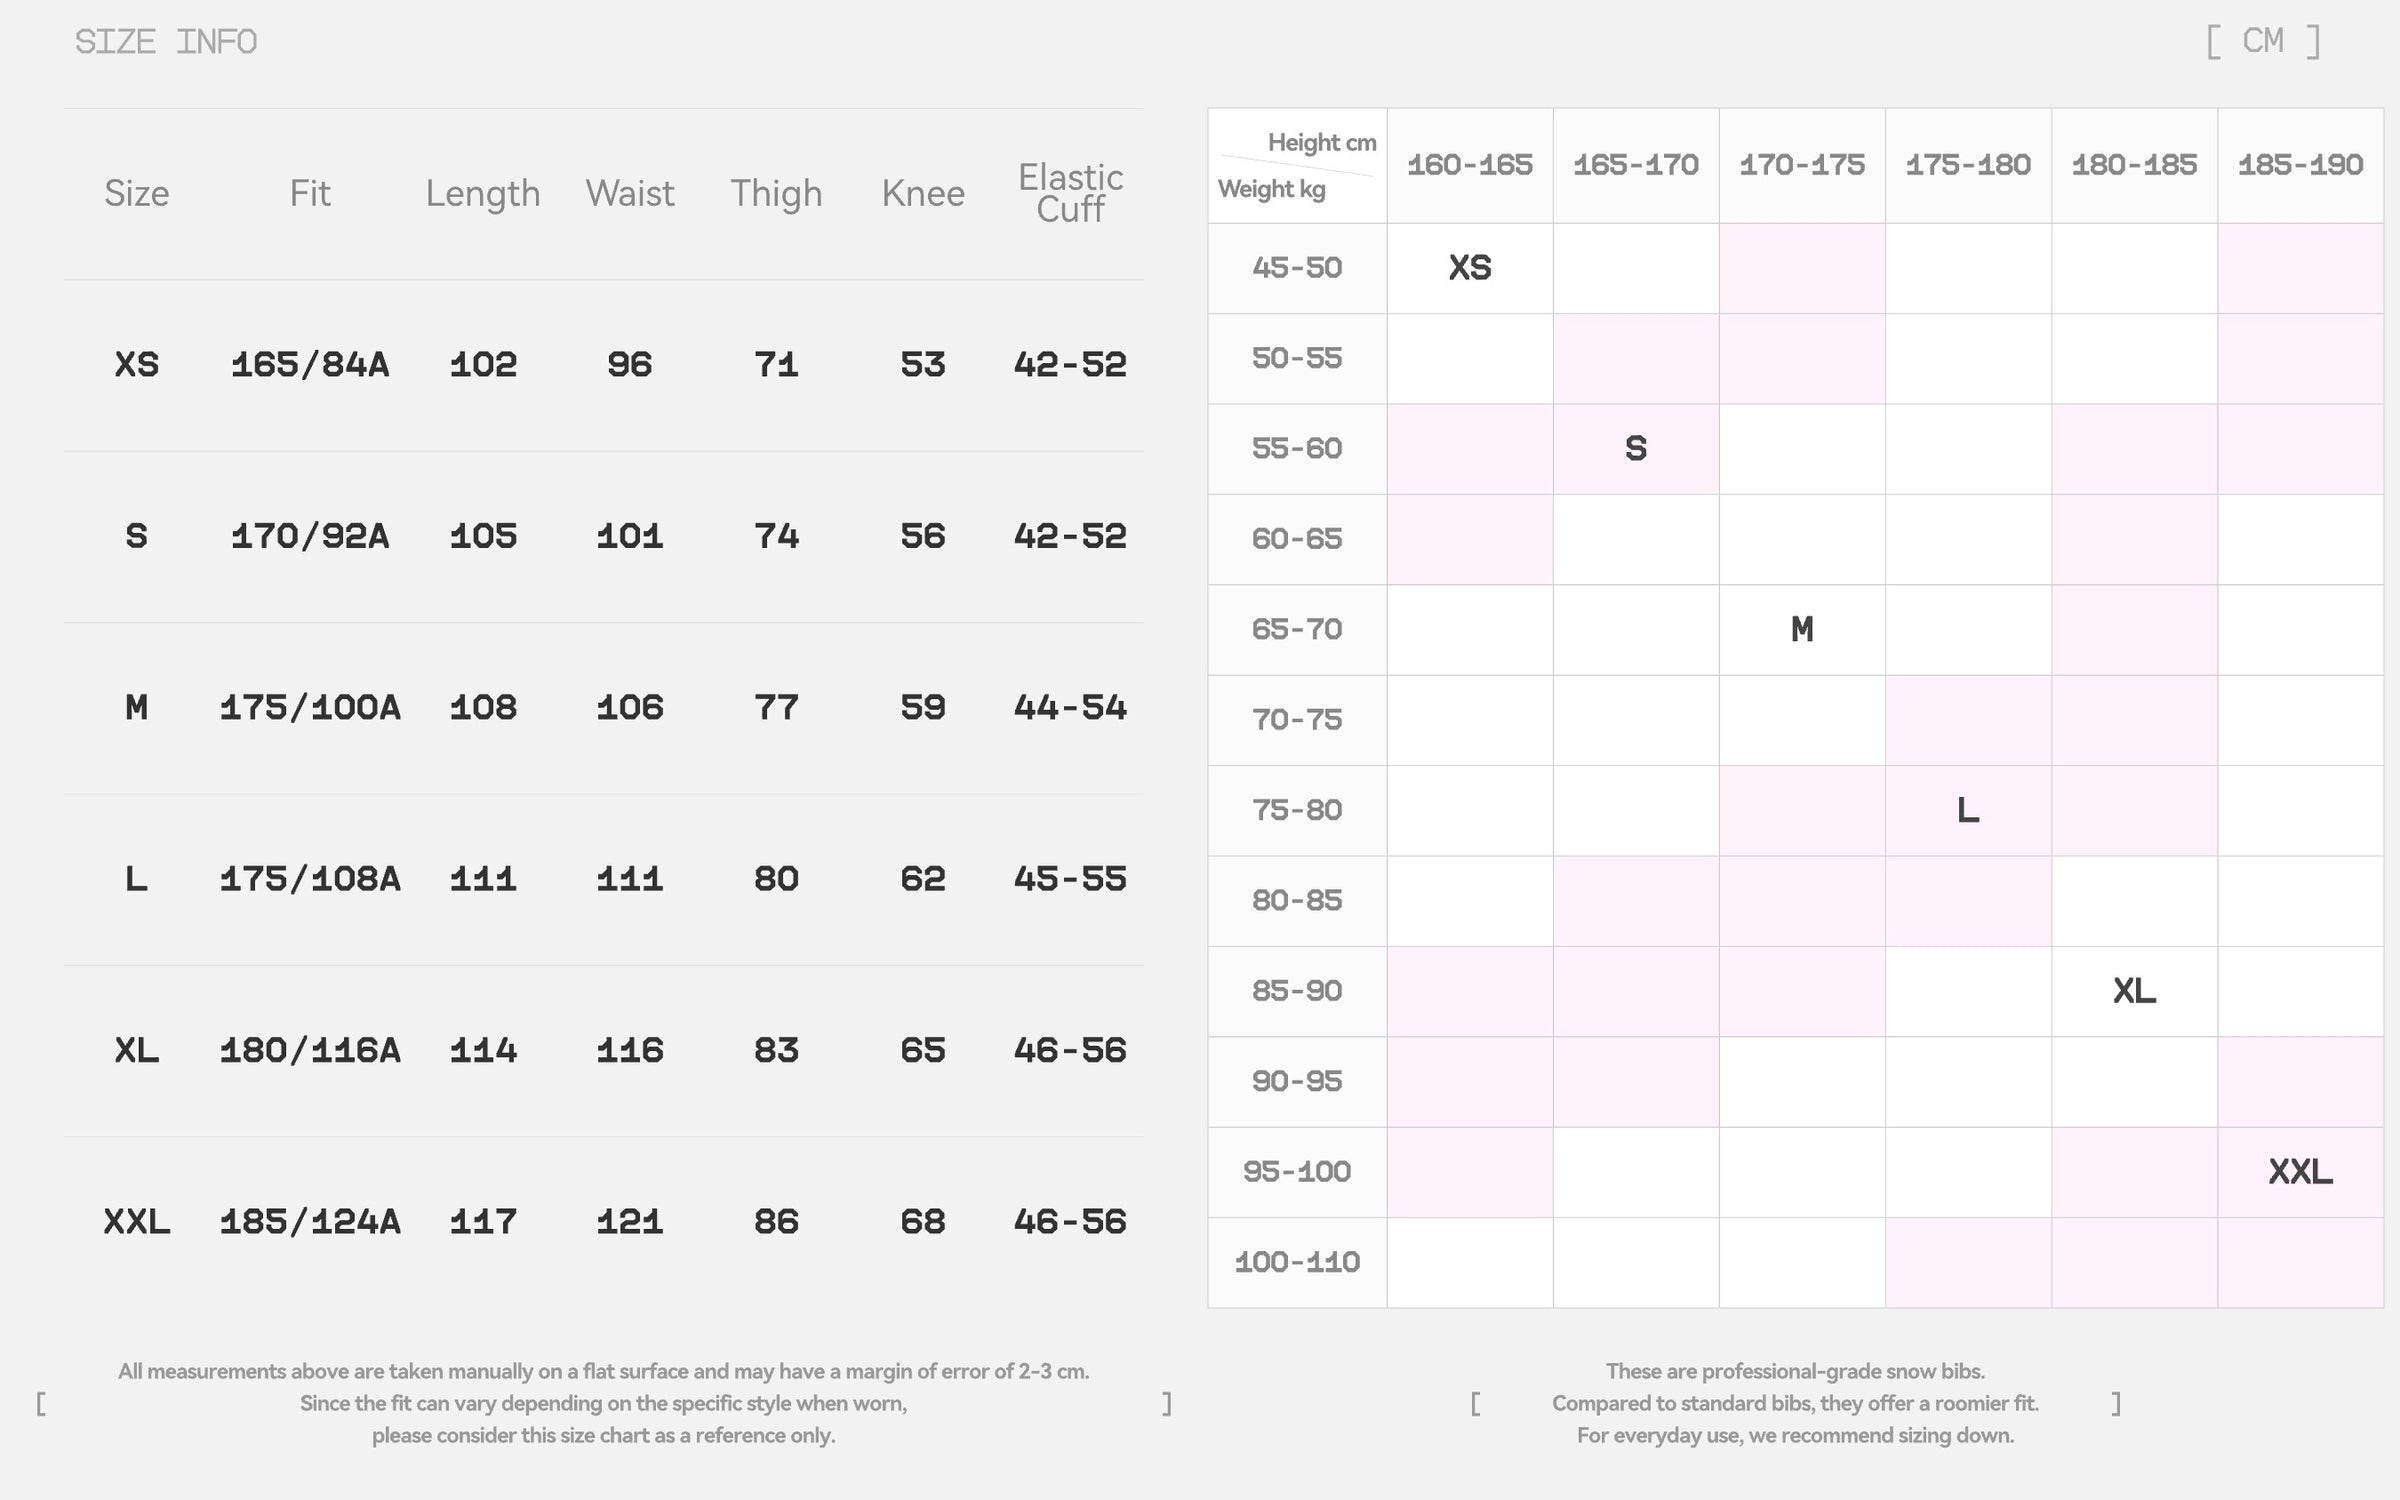Click the Waist column heading
This screenshot has width=2400, height=1500.
tap(630, 193)
